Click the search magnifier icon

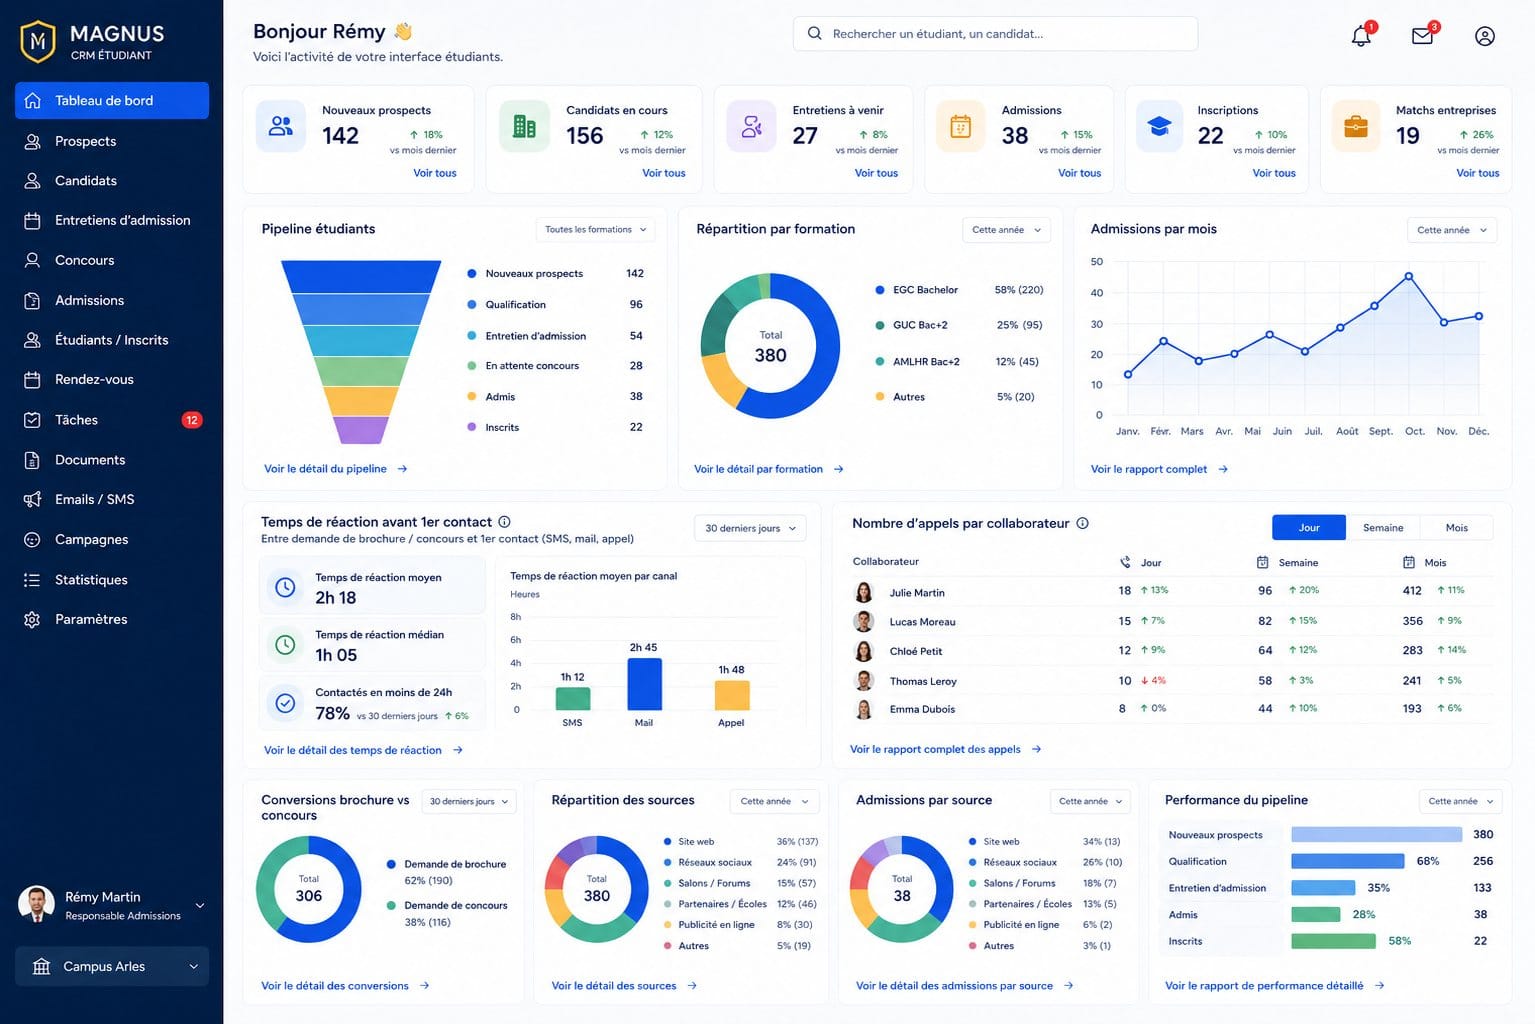coord(814,34)
